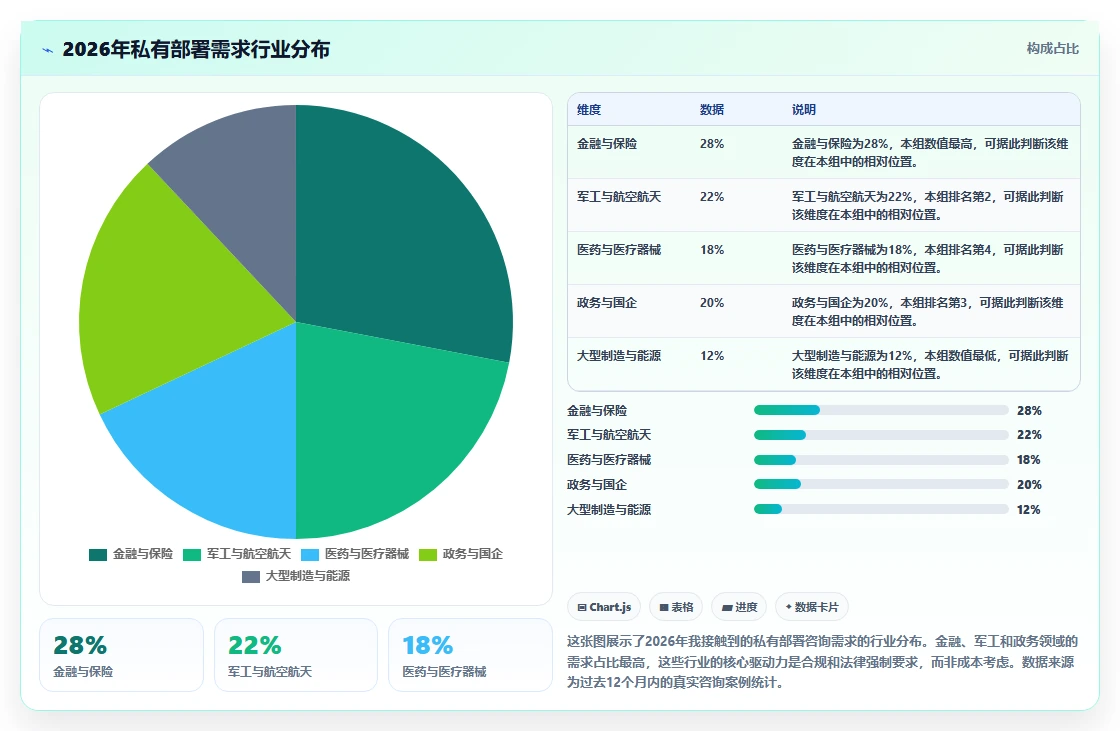This screenshot has width=1120, height=731.
Task: Toggle the 政务与国企 legend swatch
Action: (428, 555)
